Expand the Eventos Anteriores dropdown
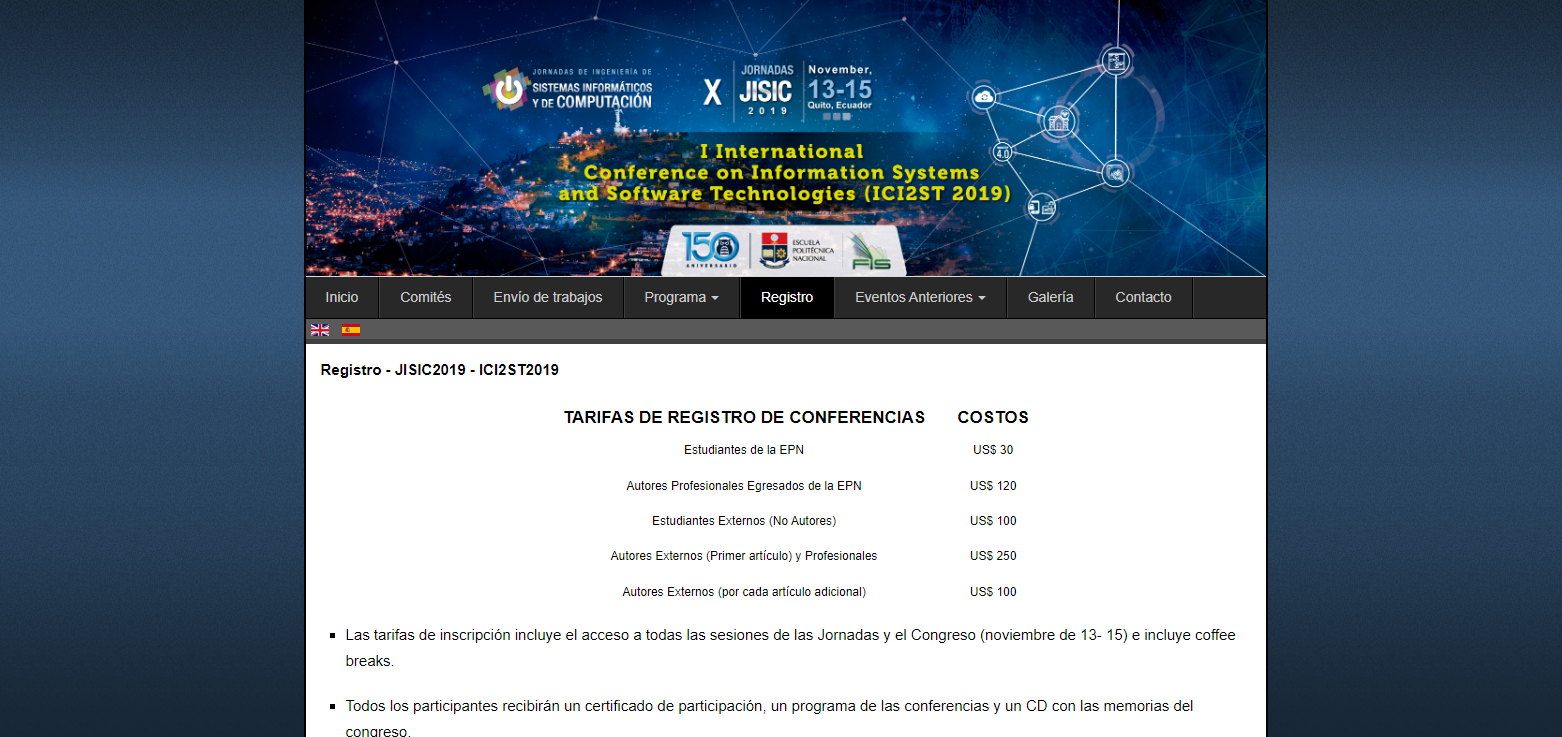The image size is (1562, 737). click(x=919, y=297)
